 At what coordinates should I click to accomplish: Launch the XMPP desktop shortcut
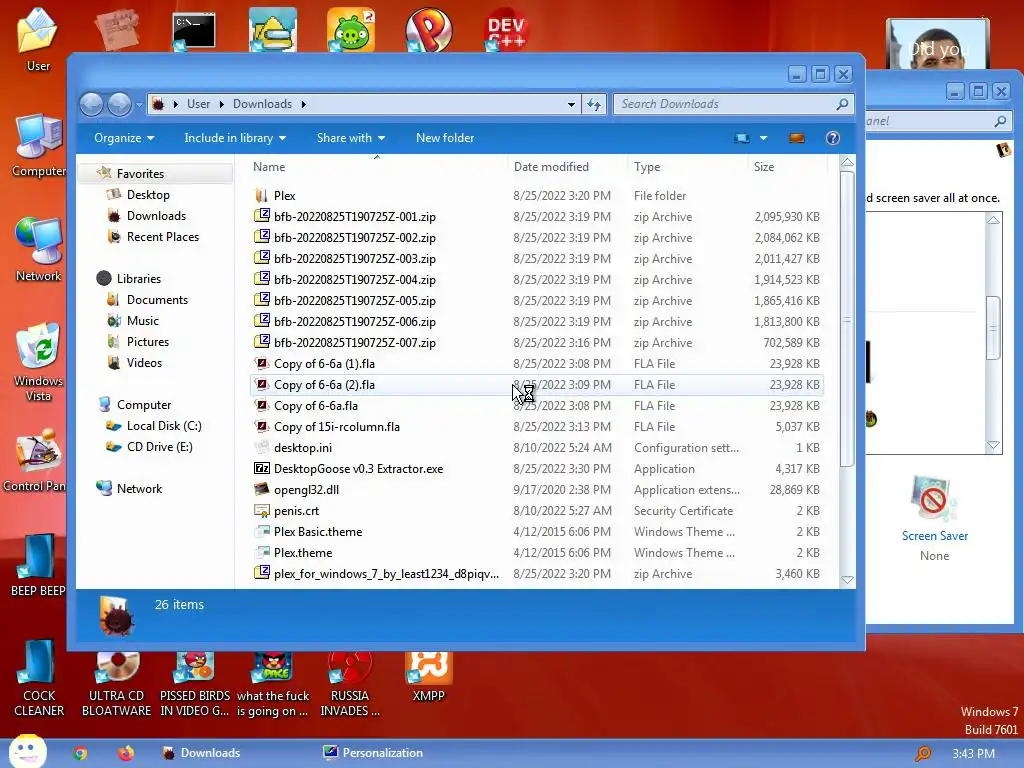pyautogui.click(x=428, y=678)
